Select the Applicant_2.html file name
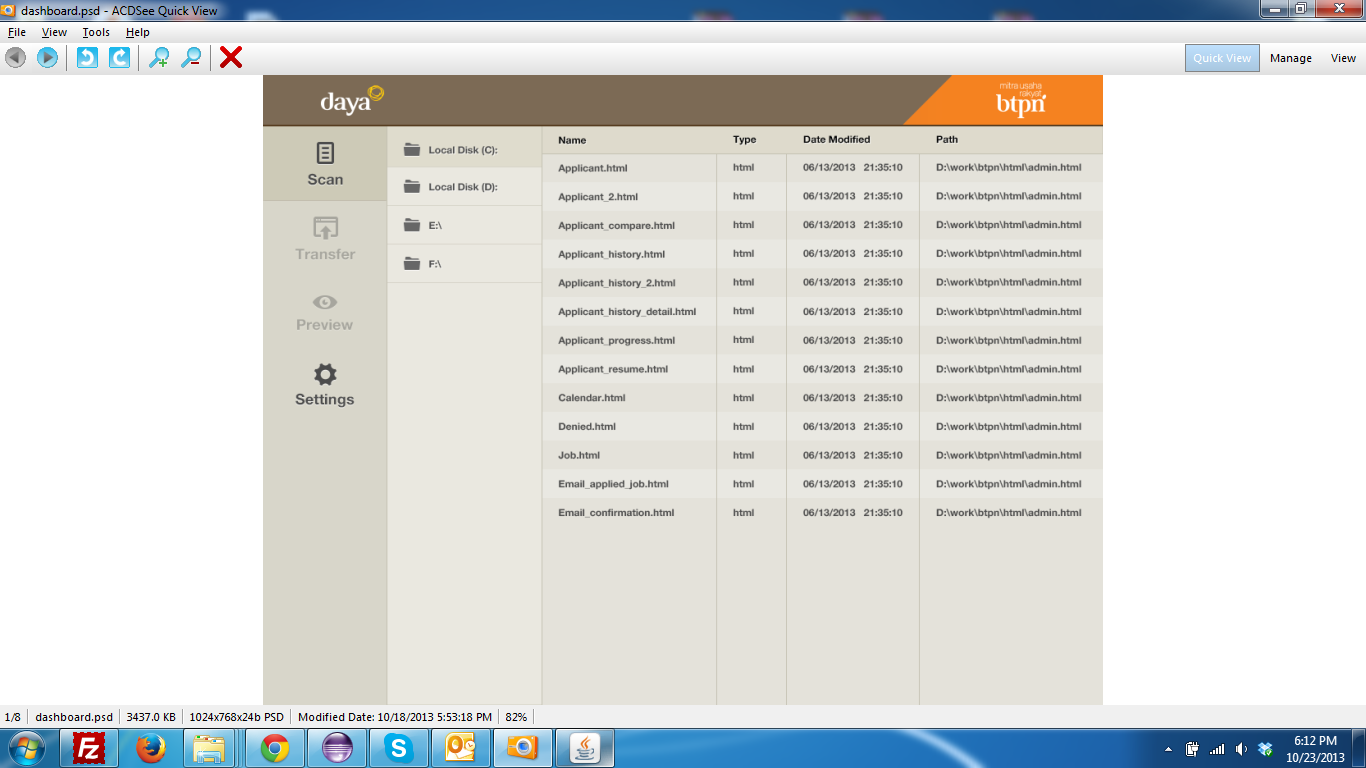 coord(598,197)
